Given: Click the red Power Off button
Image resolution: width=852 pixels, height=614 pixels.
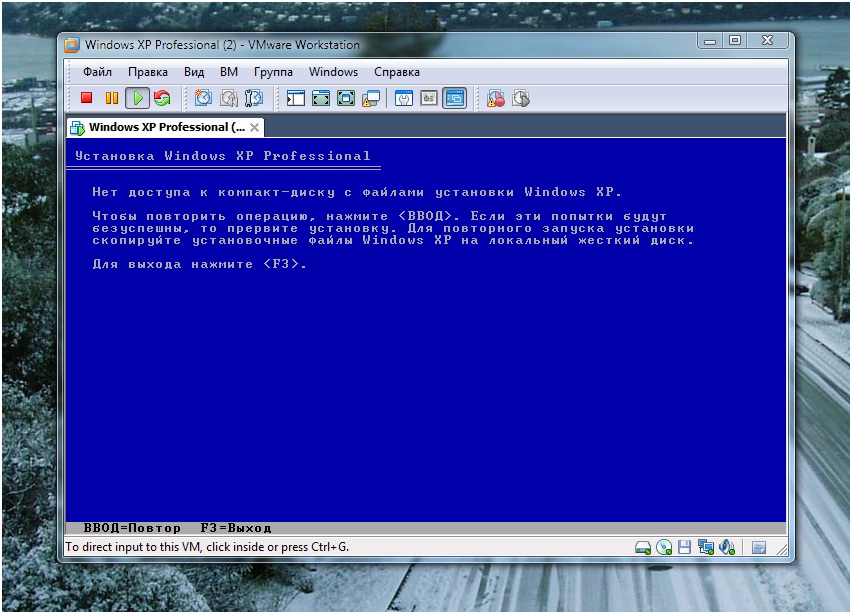Looking at the screenshot, I should pos(86,98).
